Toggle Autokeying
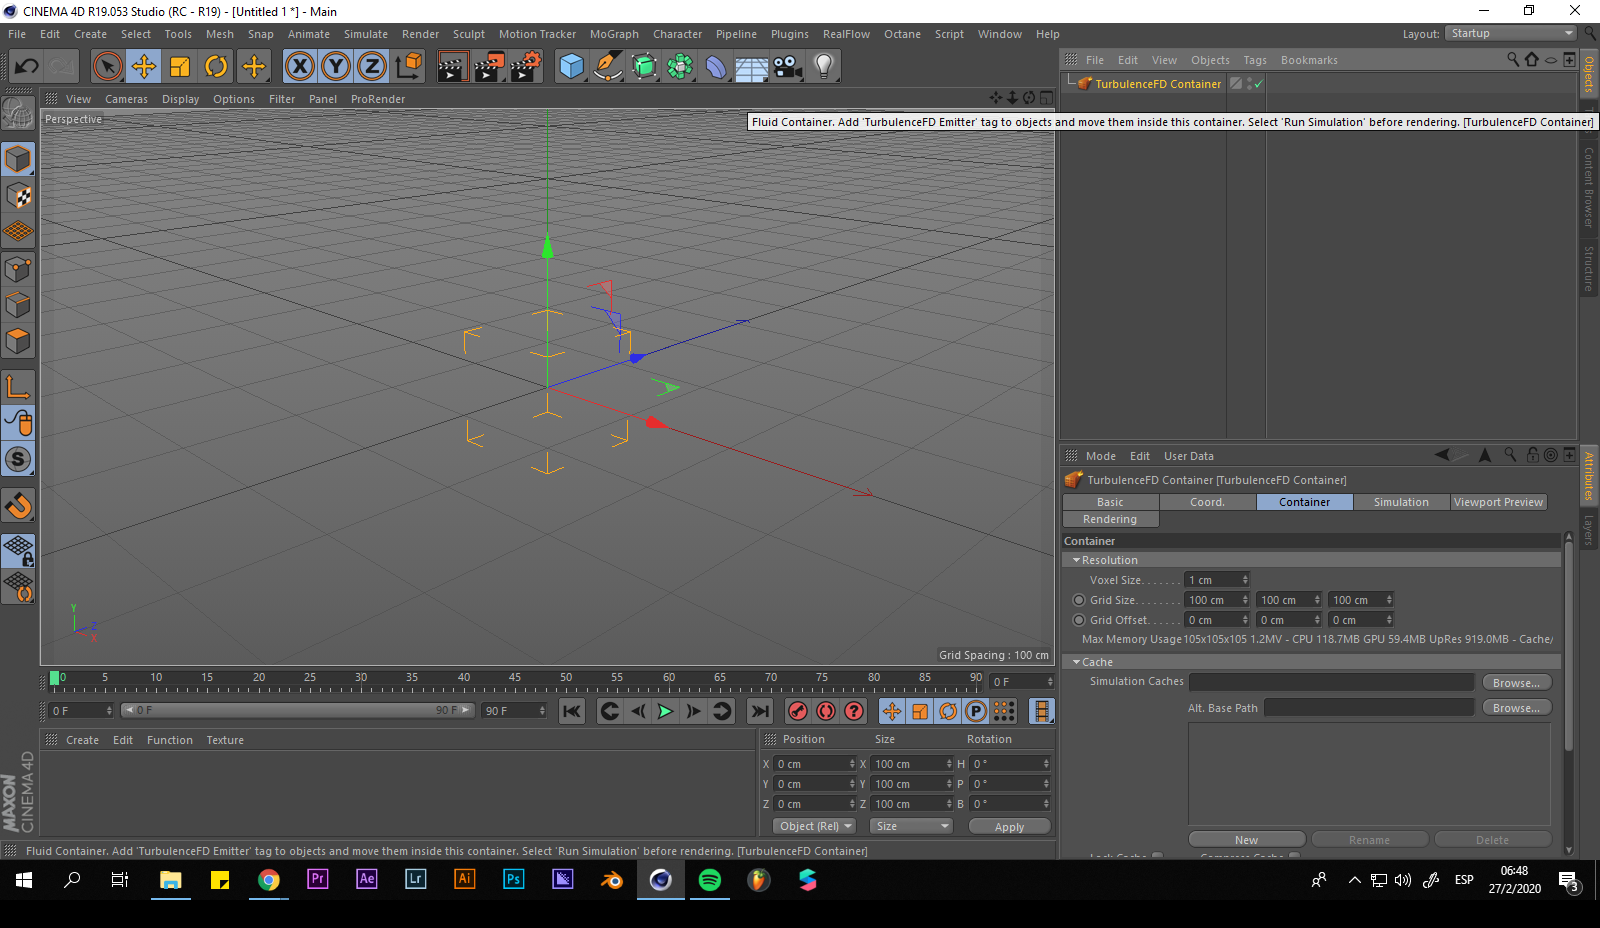Screen dimensions: 1600x928 825,711
